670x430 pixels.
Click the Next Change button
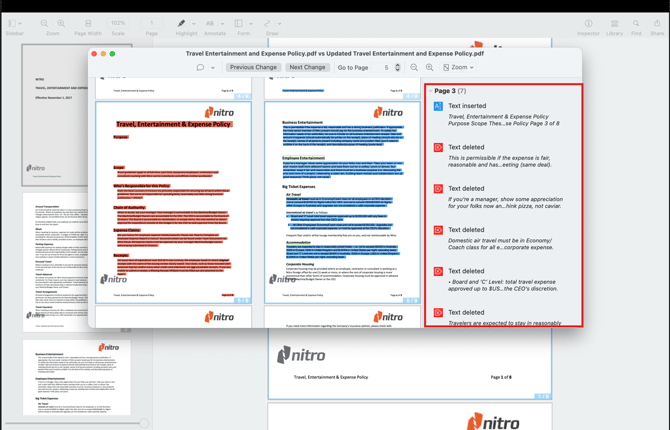point(307,68)
